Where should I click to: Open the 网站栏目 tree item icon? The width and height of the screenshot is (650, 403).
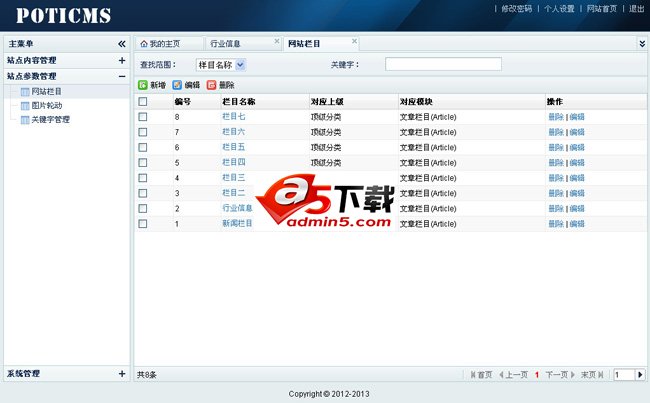click(25, 92)
